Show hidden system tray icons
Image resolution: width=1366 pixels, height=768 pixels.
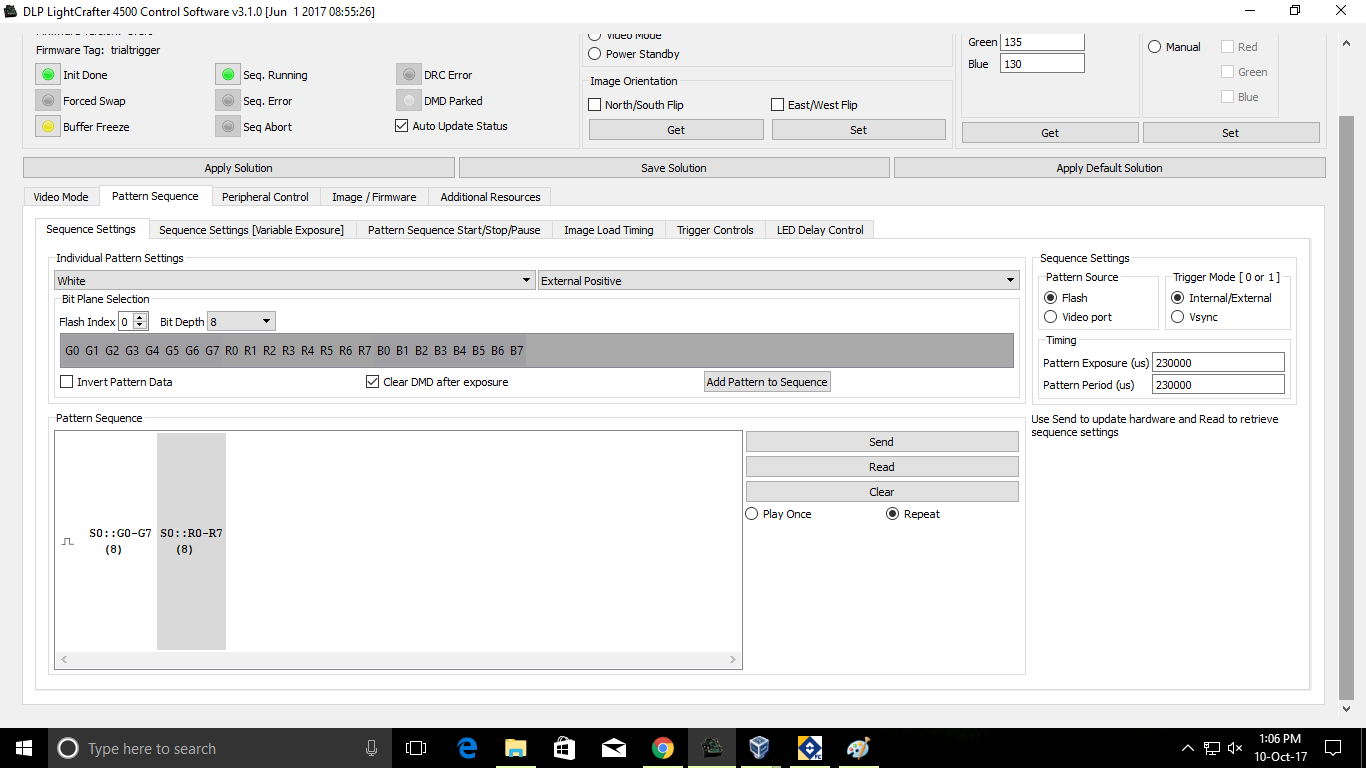coord(1188,748)
